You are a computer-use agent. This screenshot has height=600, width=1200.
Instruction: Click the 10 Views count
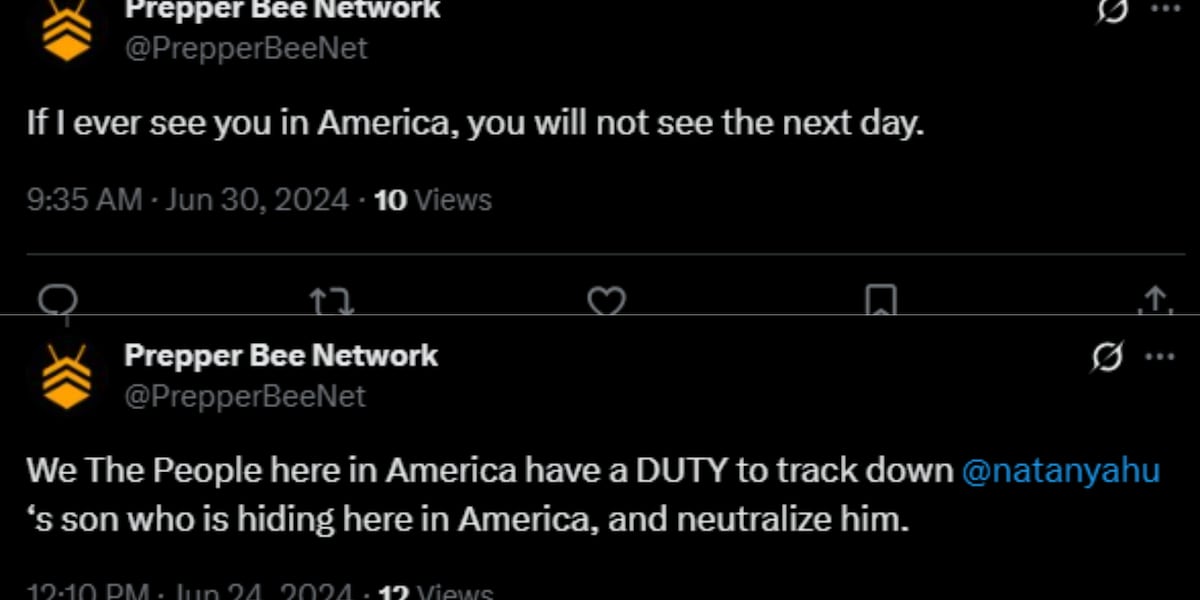432,200
